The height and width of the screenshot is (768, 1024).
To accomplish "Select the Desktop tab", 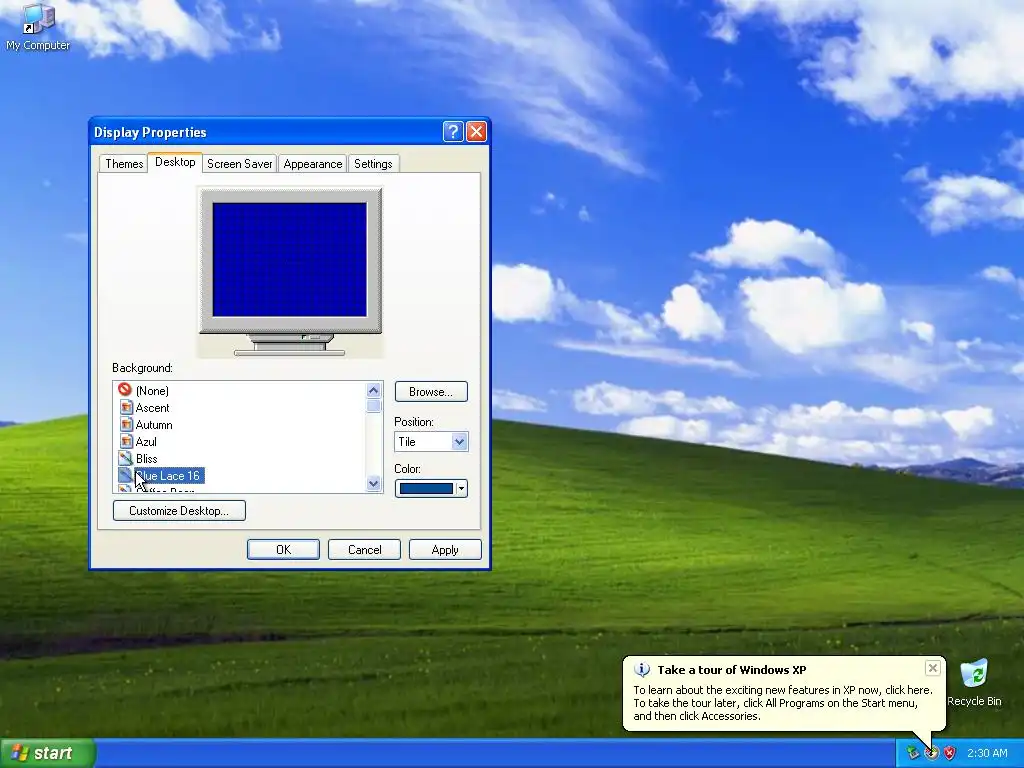I will 175,162.
